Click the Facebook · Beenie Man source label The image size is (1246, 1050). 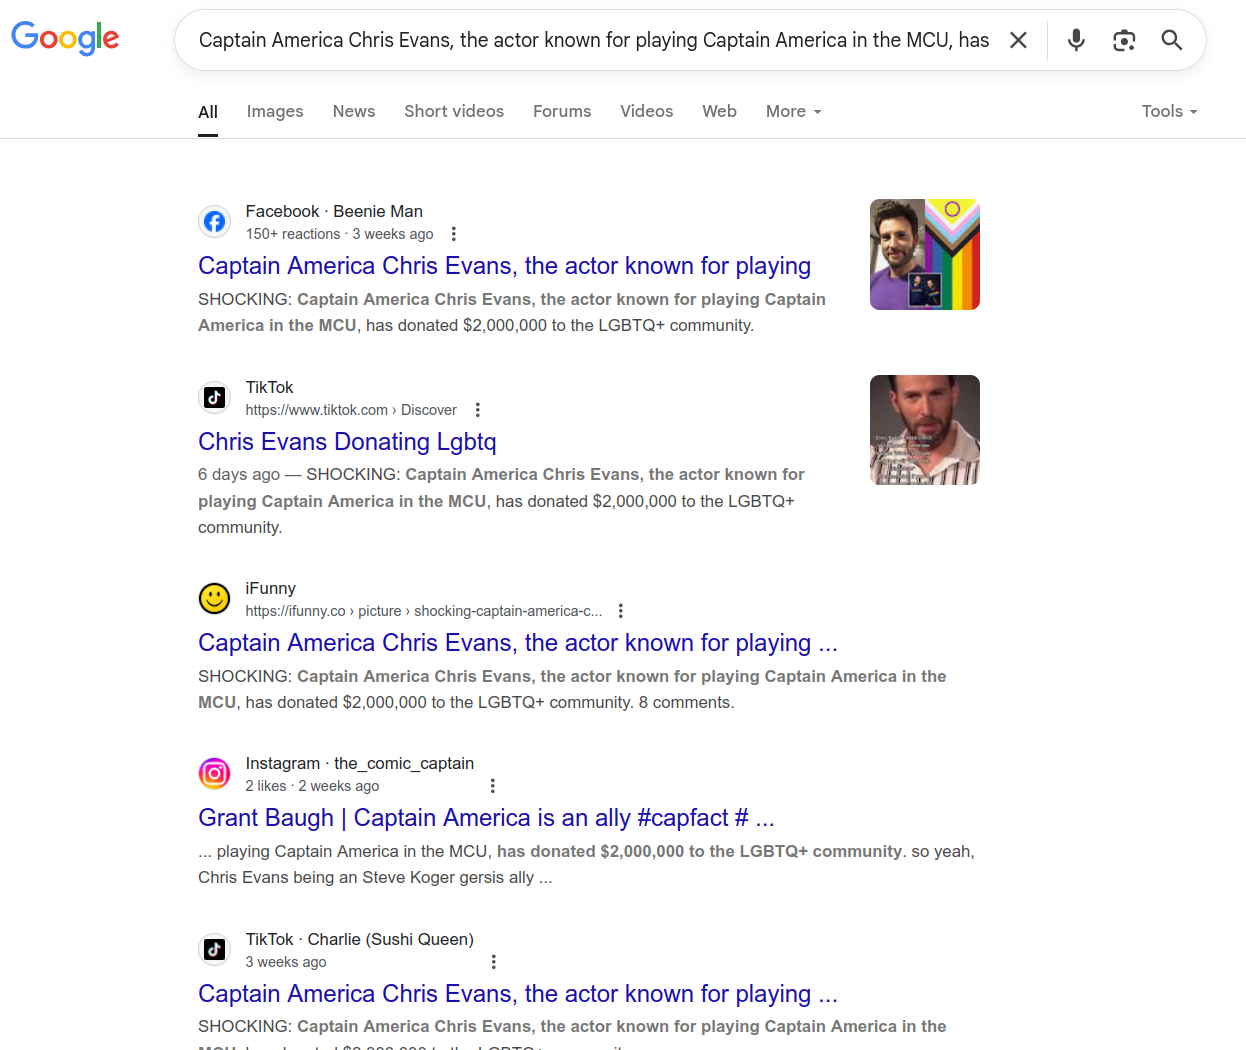pyautogui.click(x=334, y=211)
